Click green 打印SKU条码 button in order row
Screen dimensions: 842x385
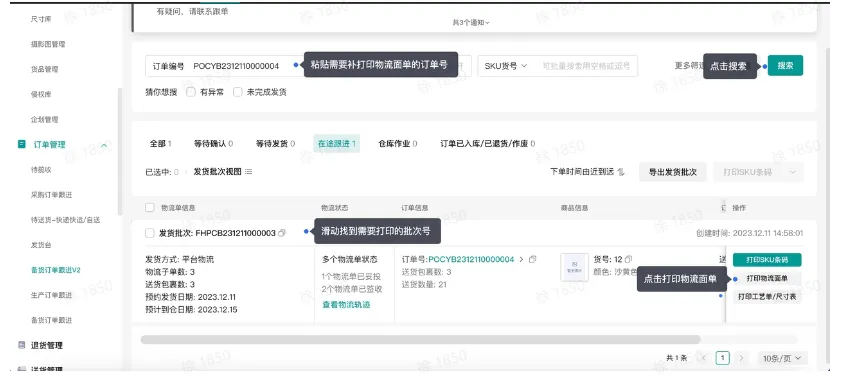pos(767,260)
